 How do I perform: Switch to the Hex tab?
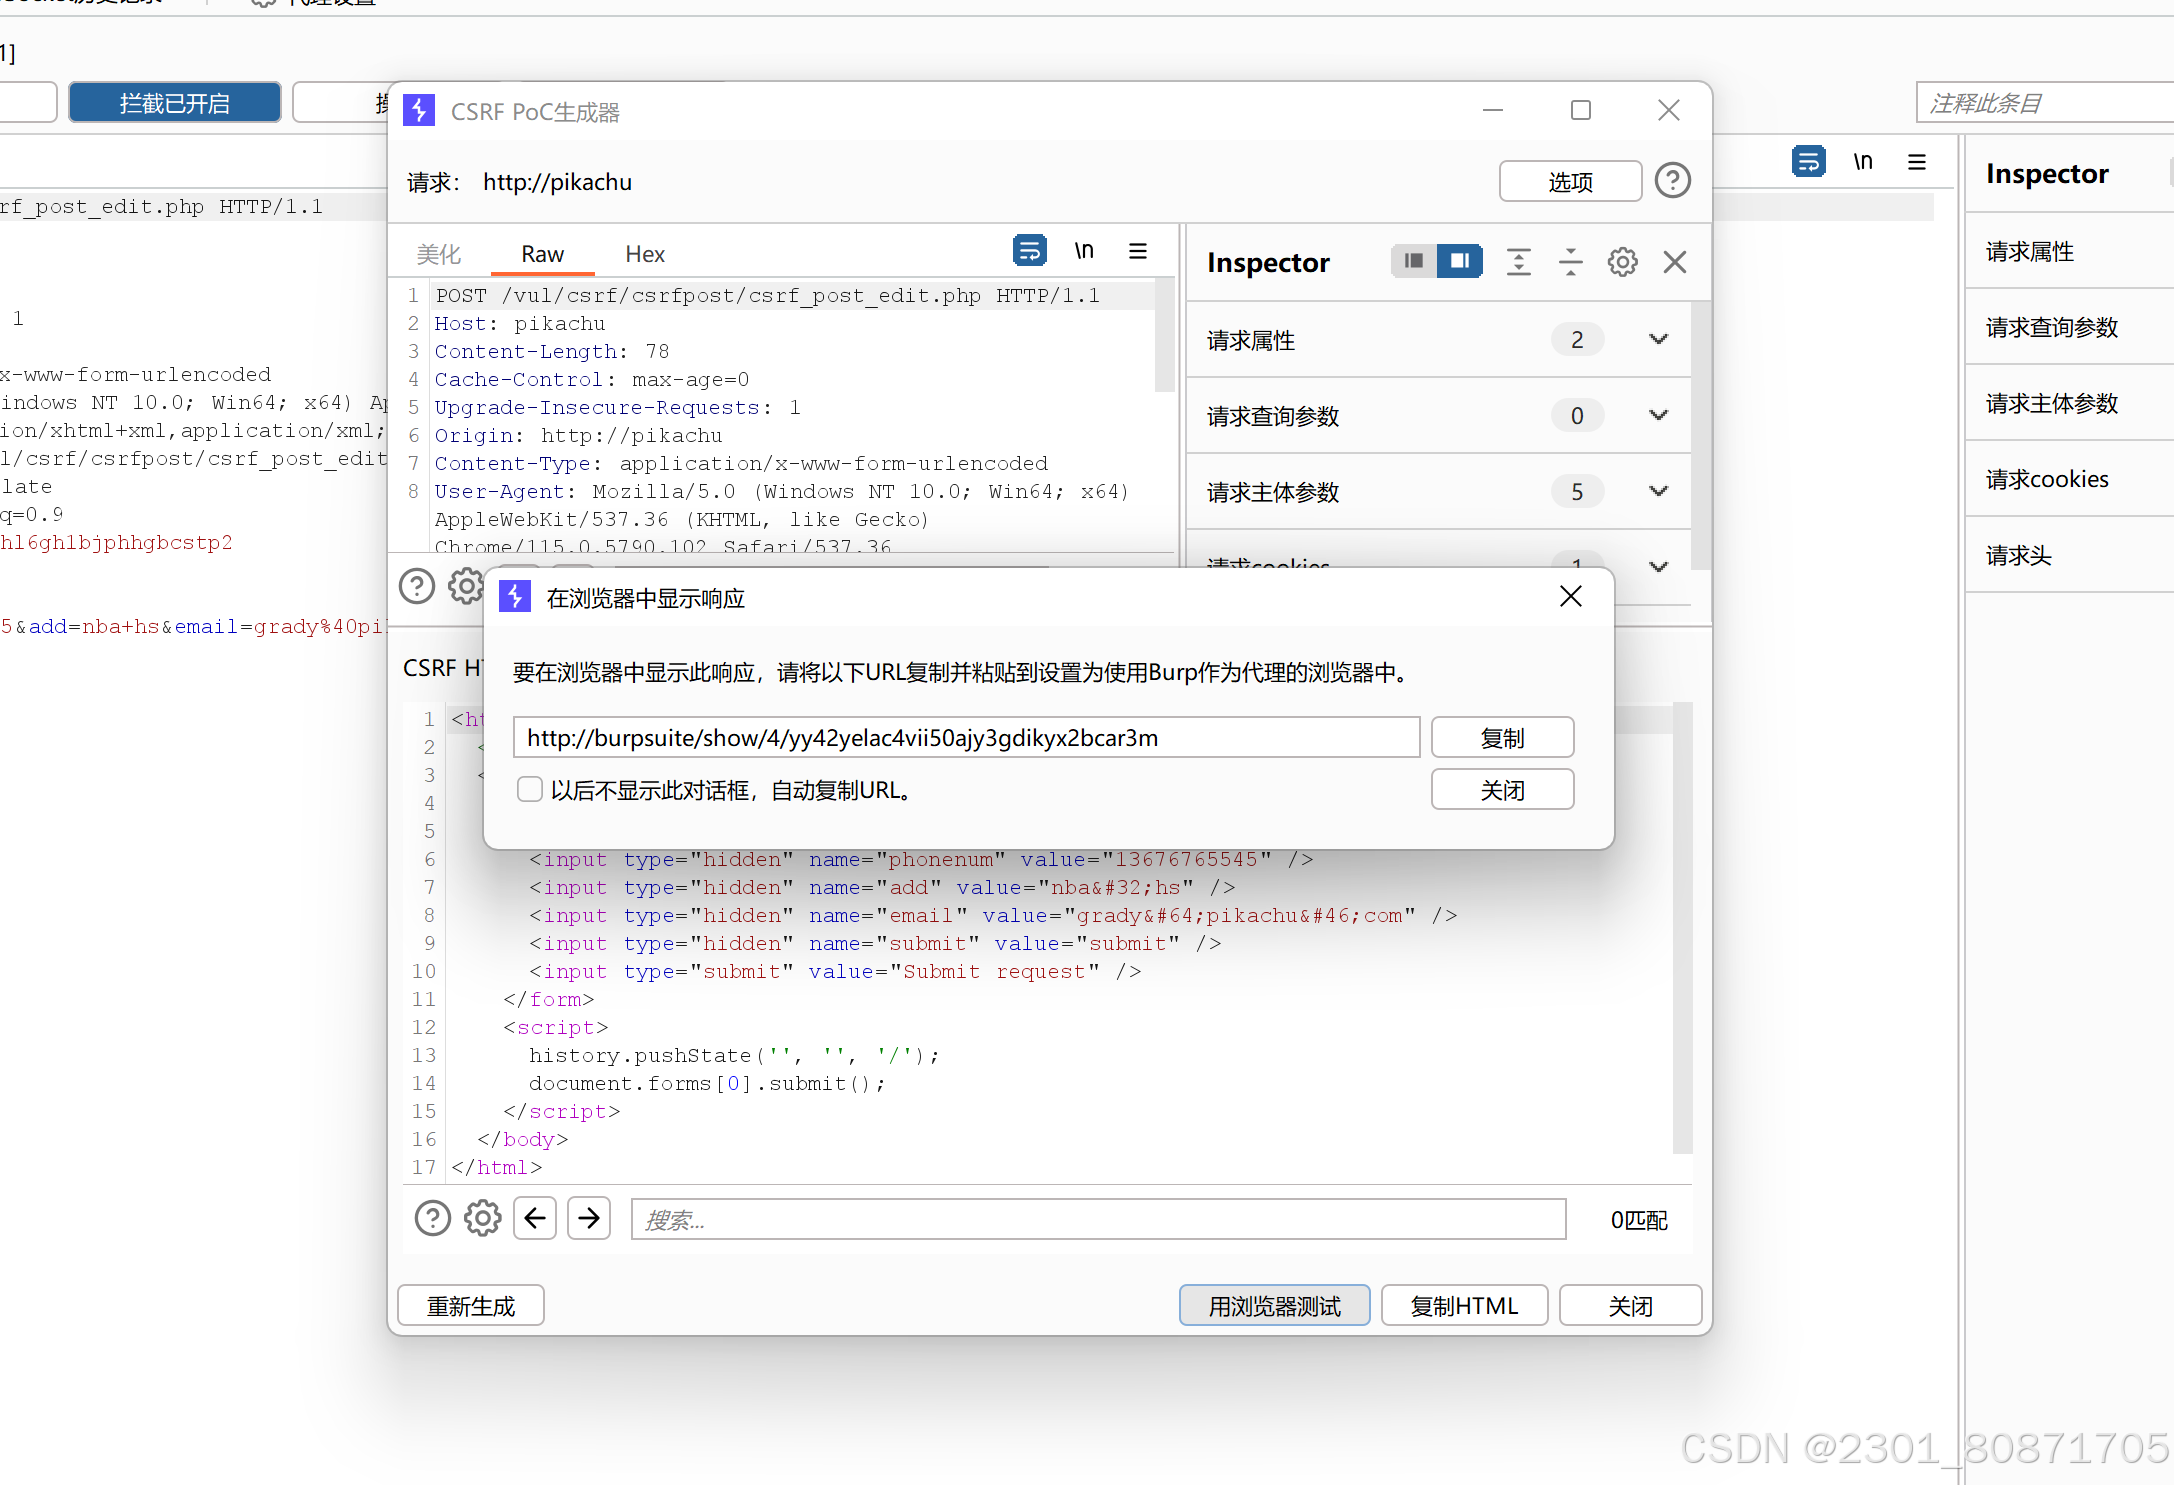coord(644,254)
